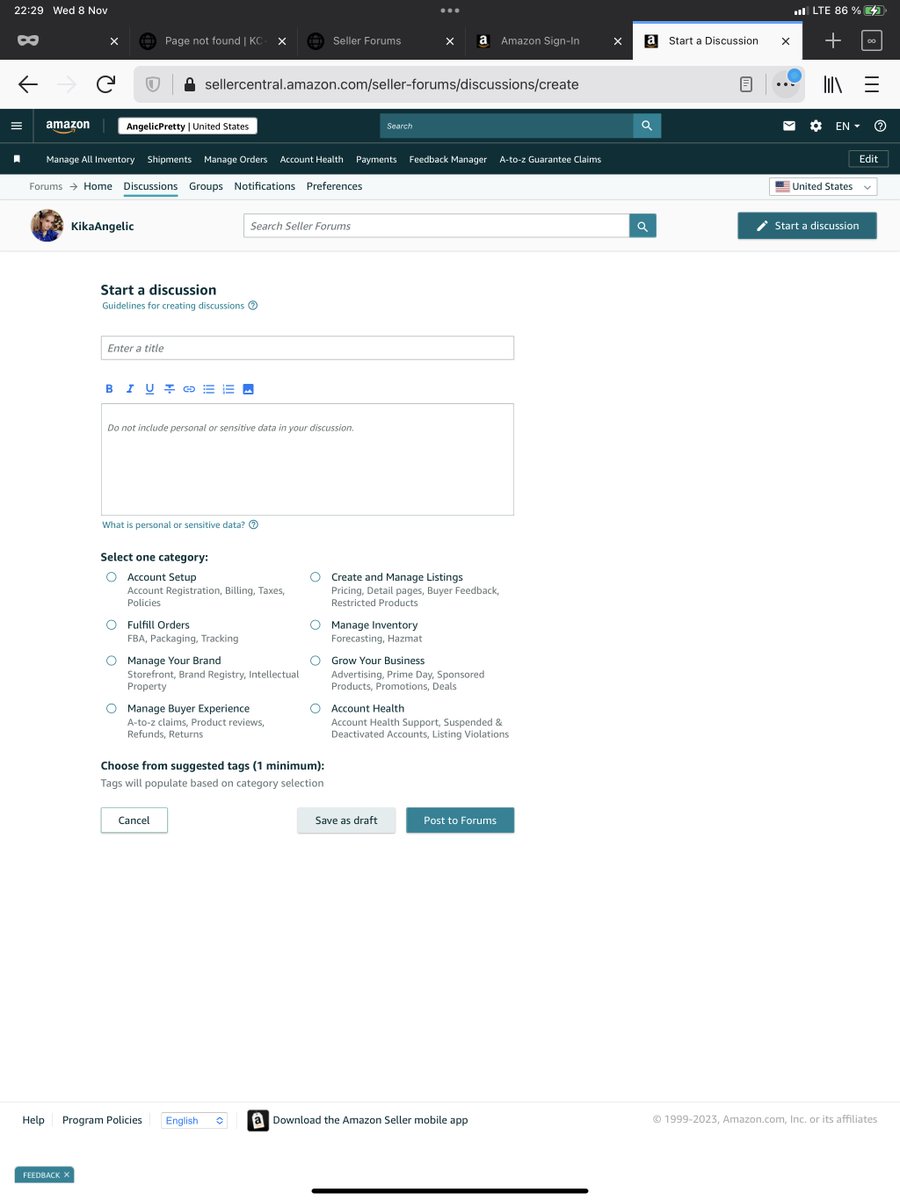Click the Enter a title field

click(x=307, y=348)
